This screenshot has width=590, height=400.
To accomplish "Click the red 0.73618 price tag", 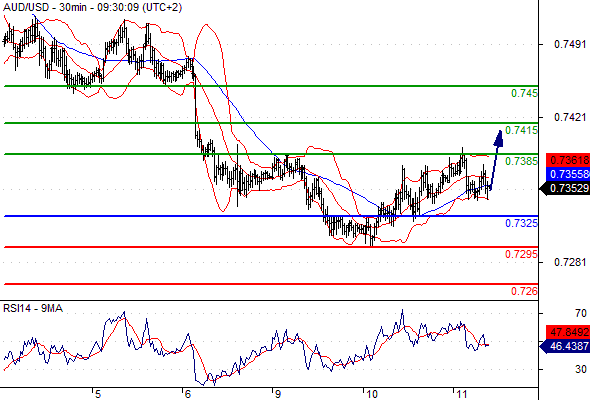I will tap(568, 160).
